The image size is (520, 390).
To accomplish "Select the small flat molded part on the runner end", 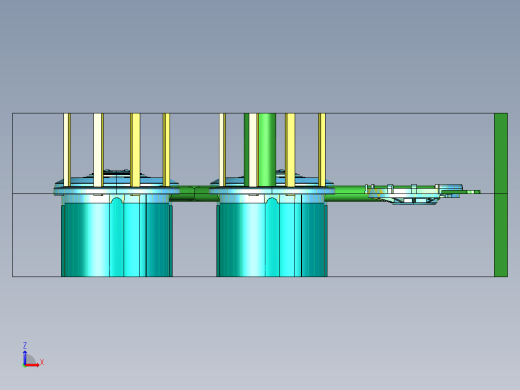I will click(413, 194).
